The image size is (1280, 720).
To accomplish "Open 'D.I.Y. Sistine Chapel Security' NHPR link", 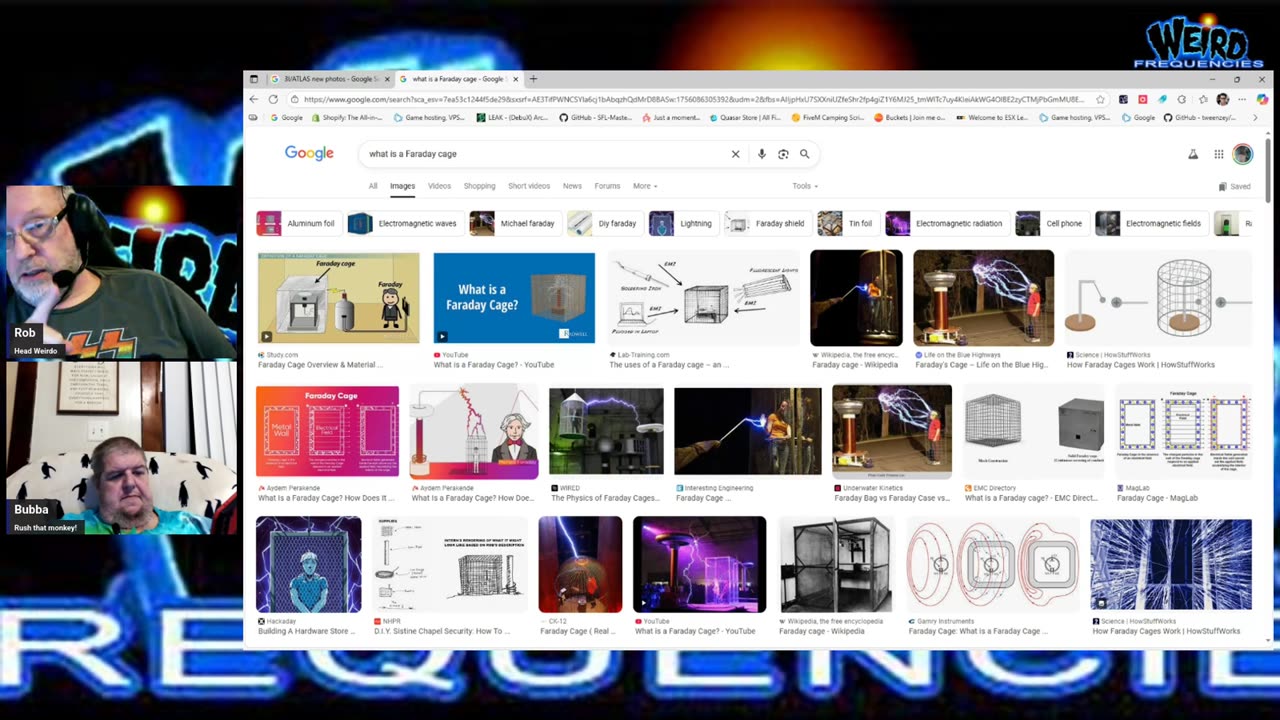I will pos(442,631).
